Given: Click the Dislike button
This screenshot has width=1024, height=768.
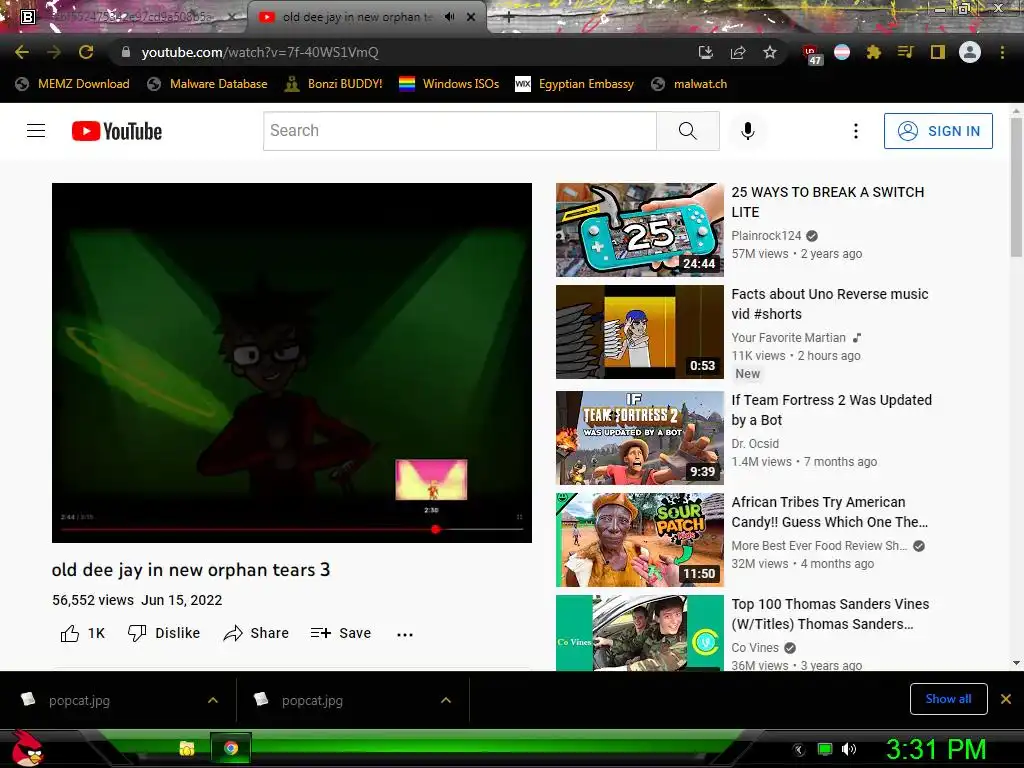Looking at the screenshot, I should click(164, 633).
